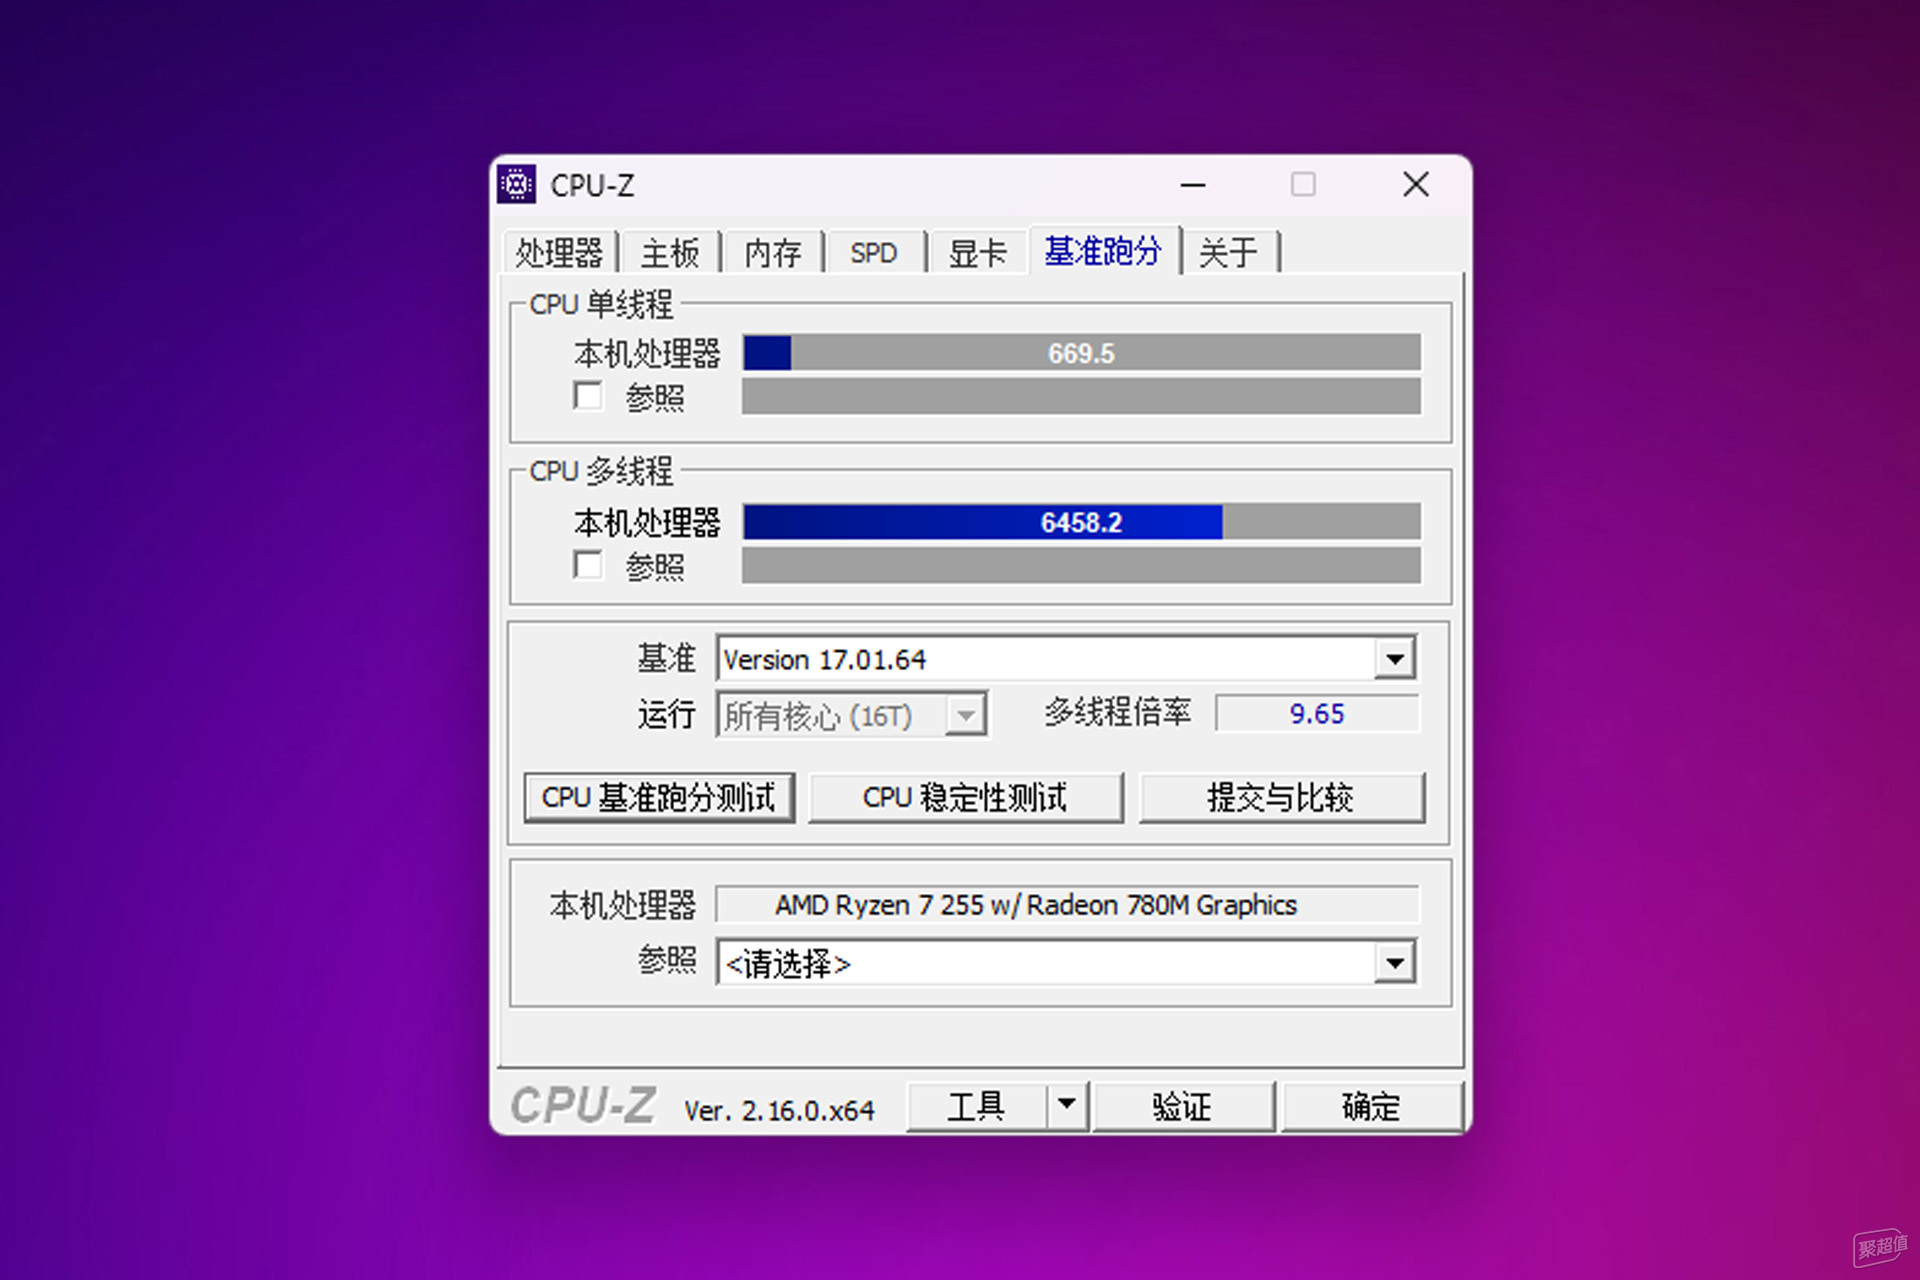The height and width of the screenshot is (1280, 1920).
Task: Enable 参照 checkbox under CPU 多线程
Action: pos(588,565)
